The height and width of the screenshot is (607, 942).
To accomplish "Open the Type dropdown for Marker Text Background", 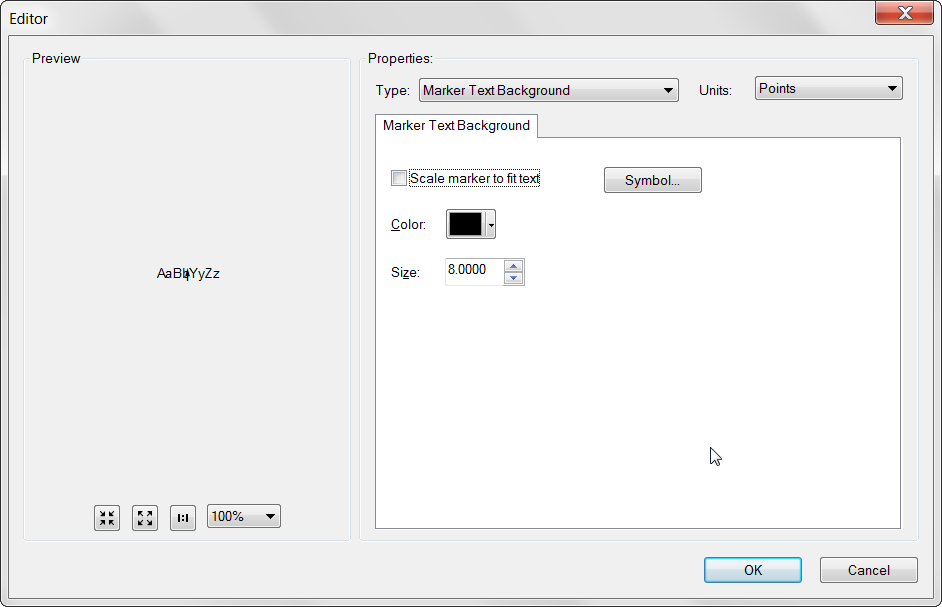I will point(548,90).
